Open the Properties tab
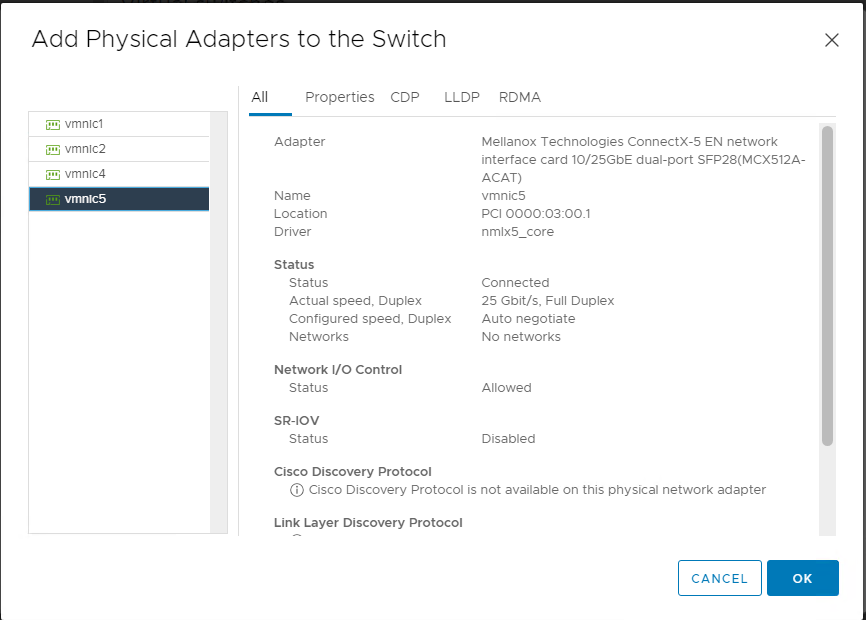The width and height of the screenshot is (866, 620). (x=339, y=97)
